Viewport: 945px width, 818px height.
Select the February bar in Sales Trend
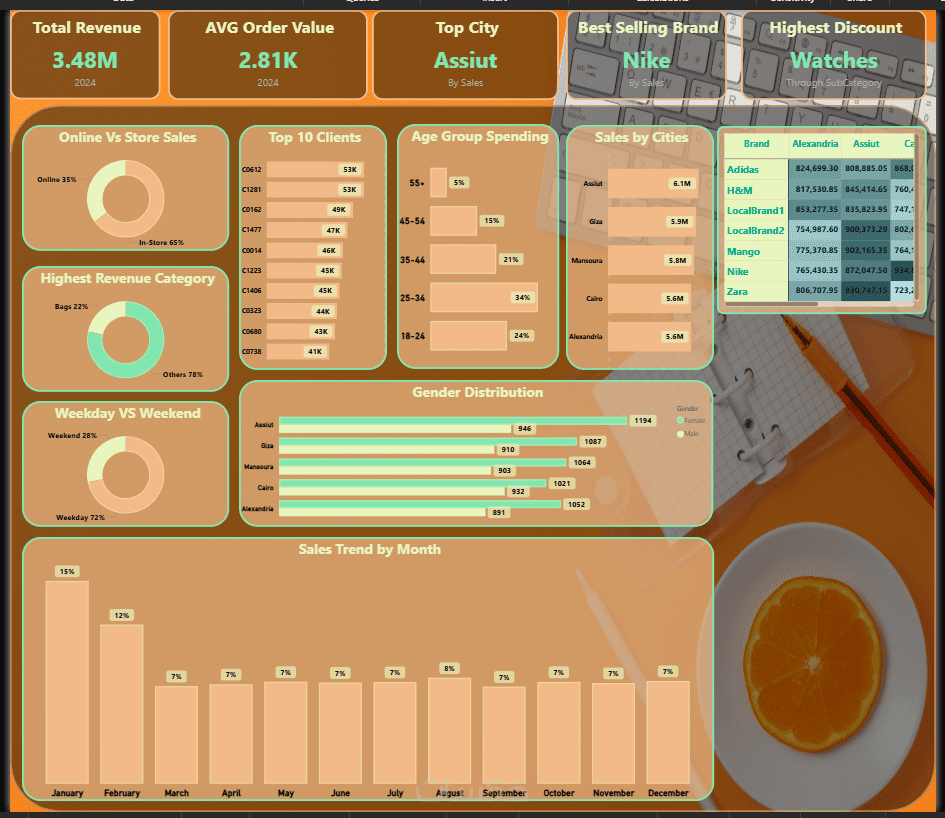(122, 704)
